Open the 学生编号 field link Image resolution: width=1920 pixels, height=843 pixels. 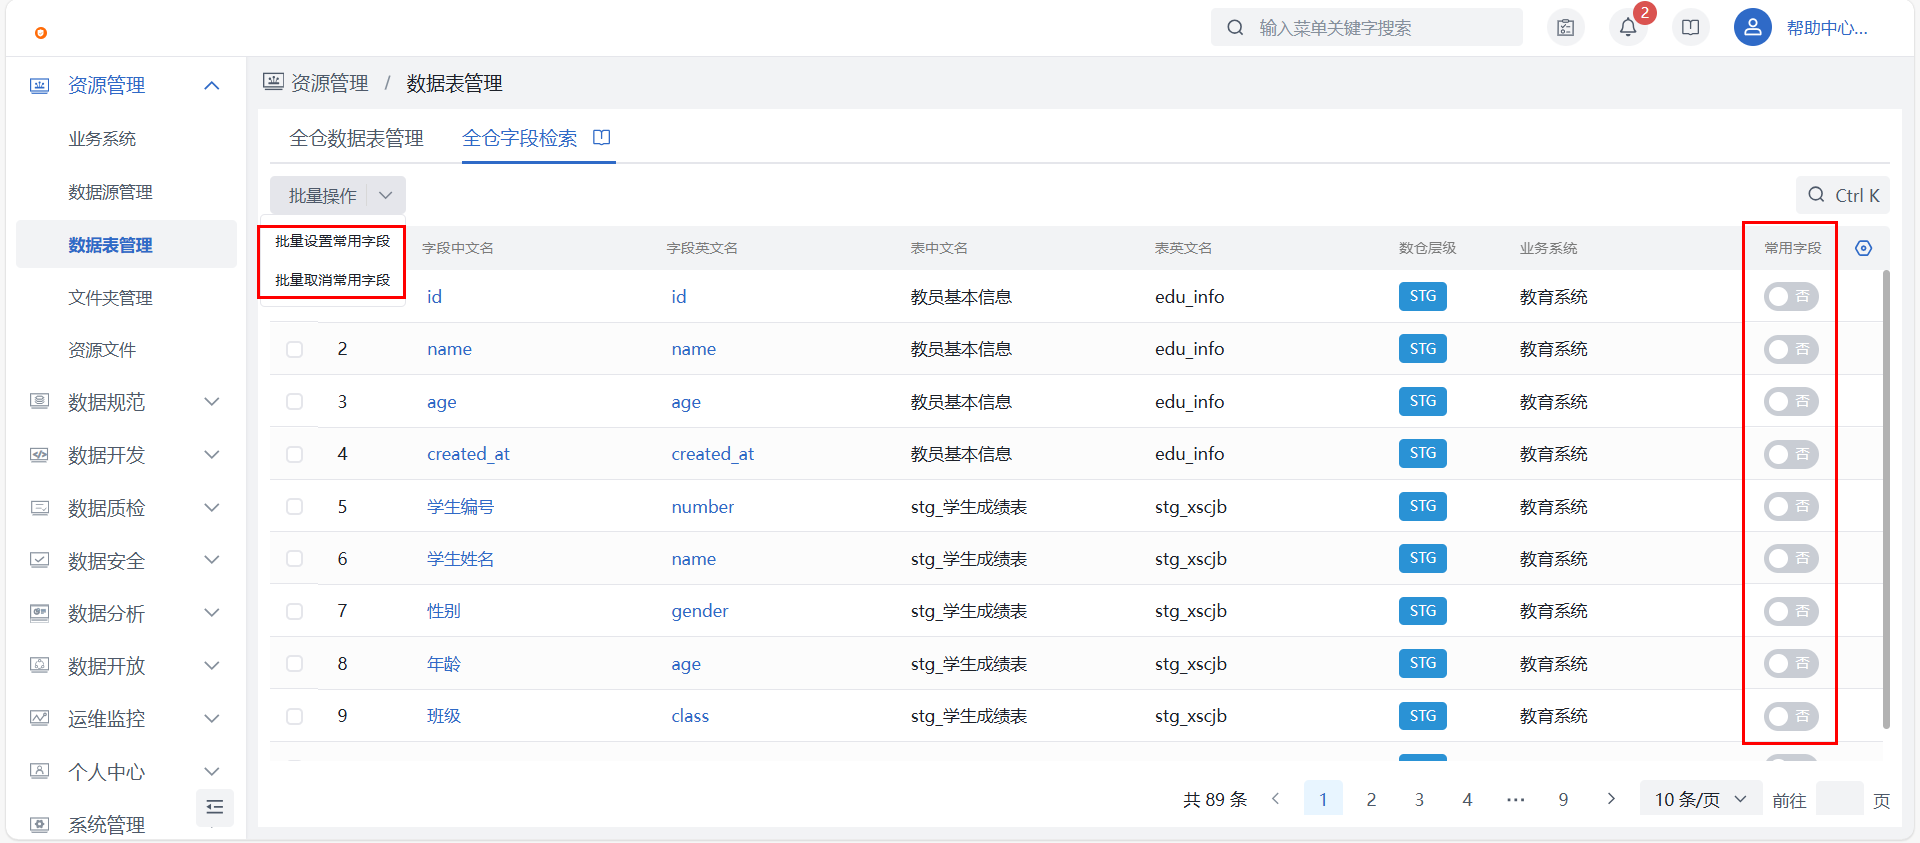(x=460, y=507)
